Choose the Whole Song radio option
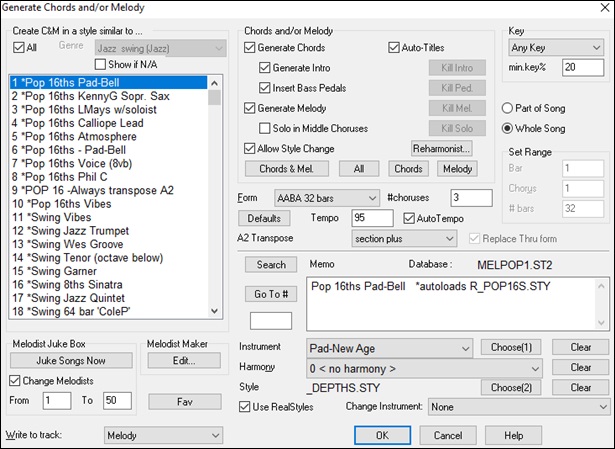 (x=508, y=127)
